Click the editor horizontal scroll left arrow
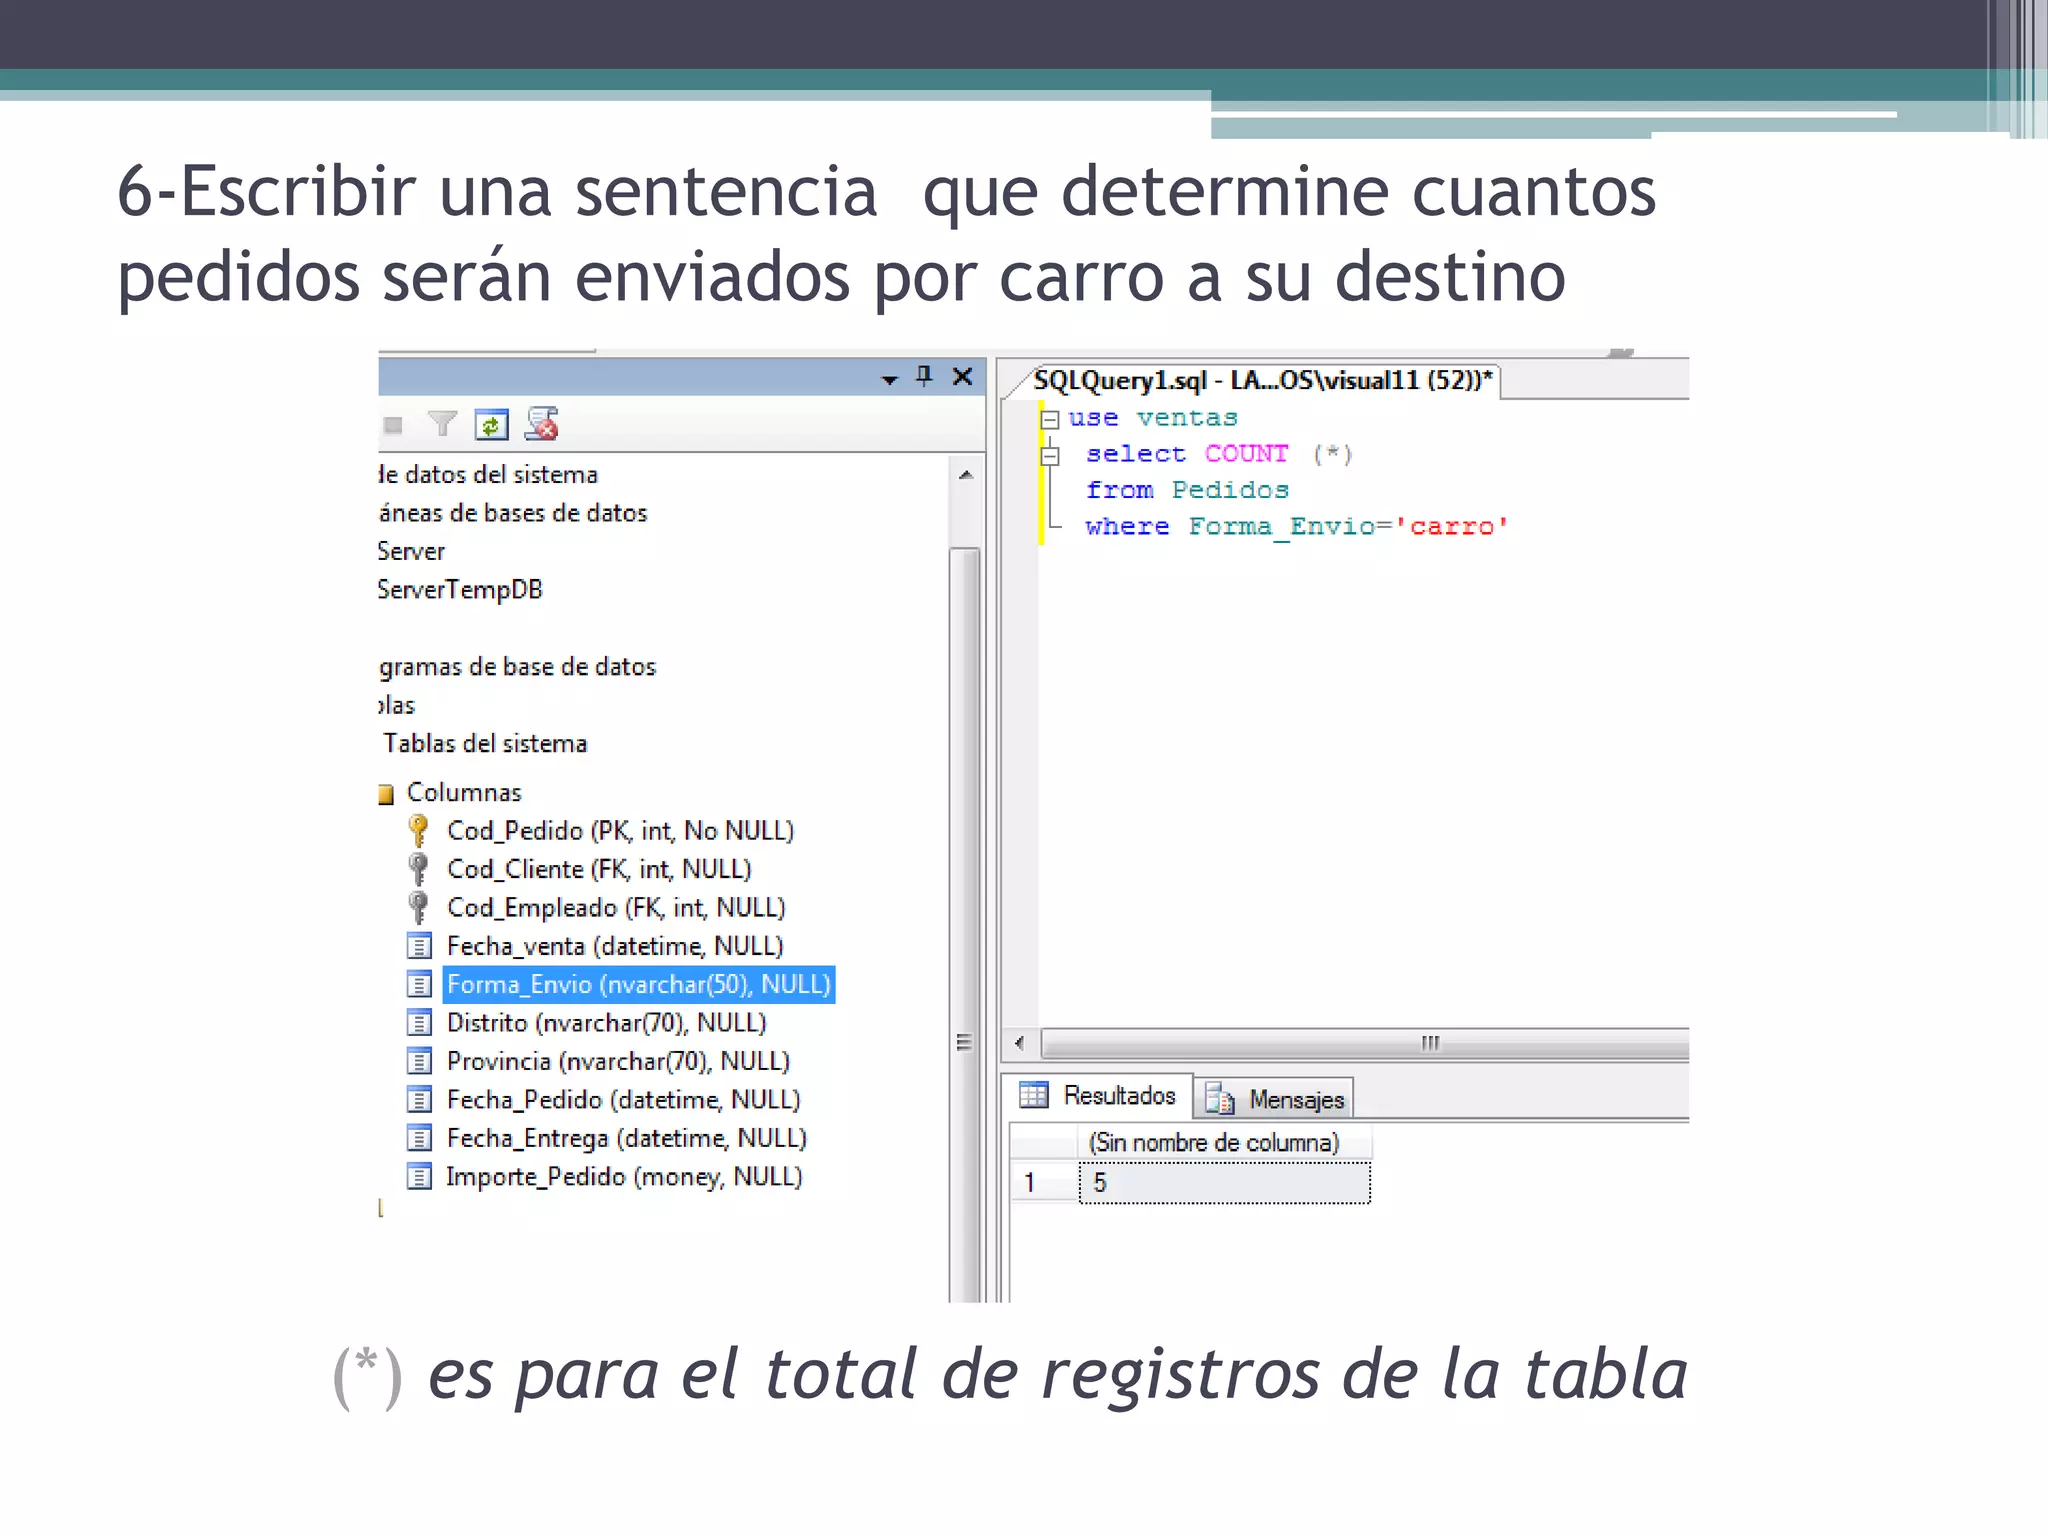This screenshot has height=1536, width=2048. 1020,1043
